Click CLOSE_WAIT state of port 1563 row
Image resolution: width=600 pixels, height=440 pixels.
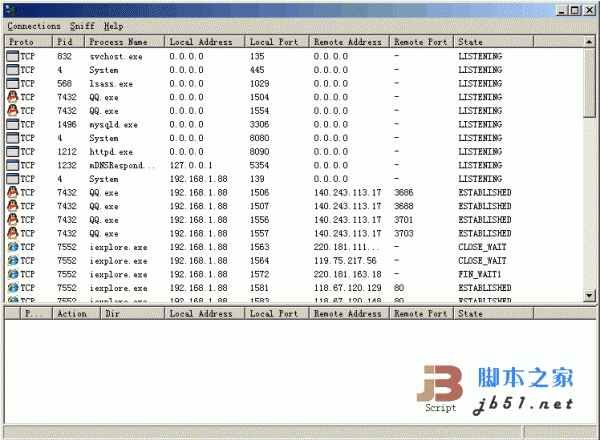click(483, 247)
